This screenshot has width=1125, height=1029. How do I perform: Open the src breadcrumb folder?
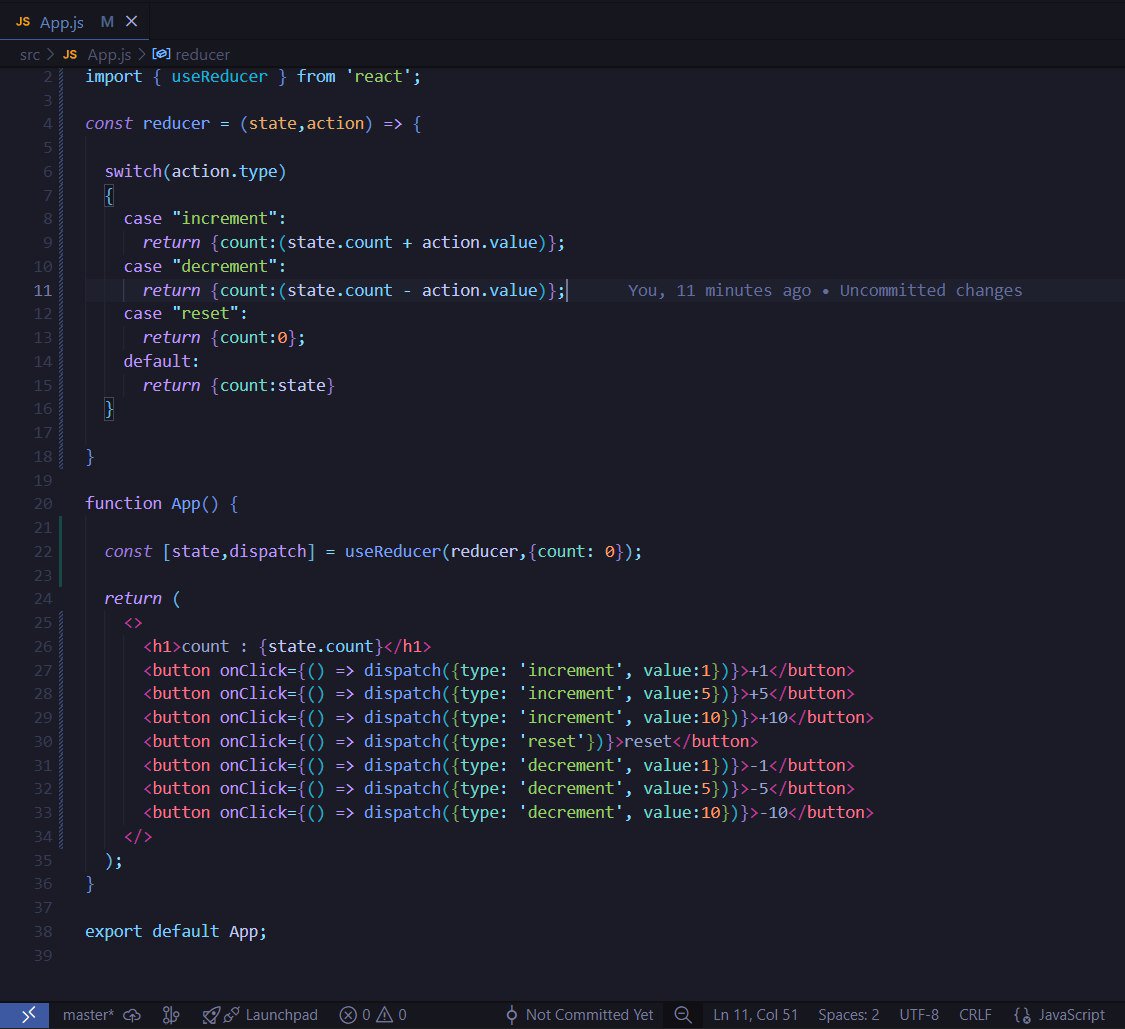tap(29, 55)
